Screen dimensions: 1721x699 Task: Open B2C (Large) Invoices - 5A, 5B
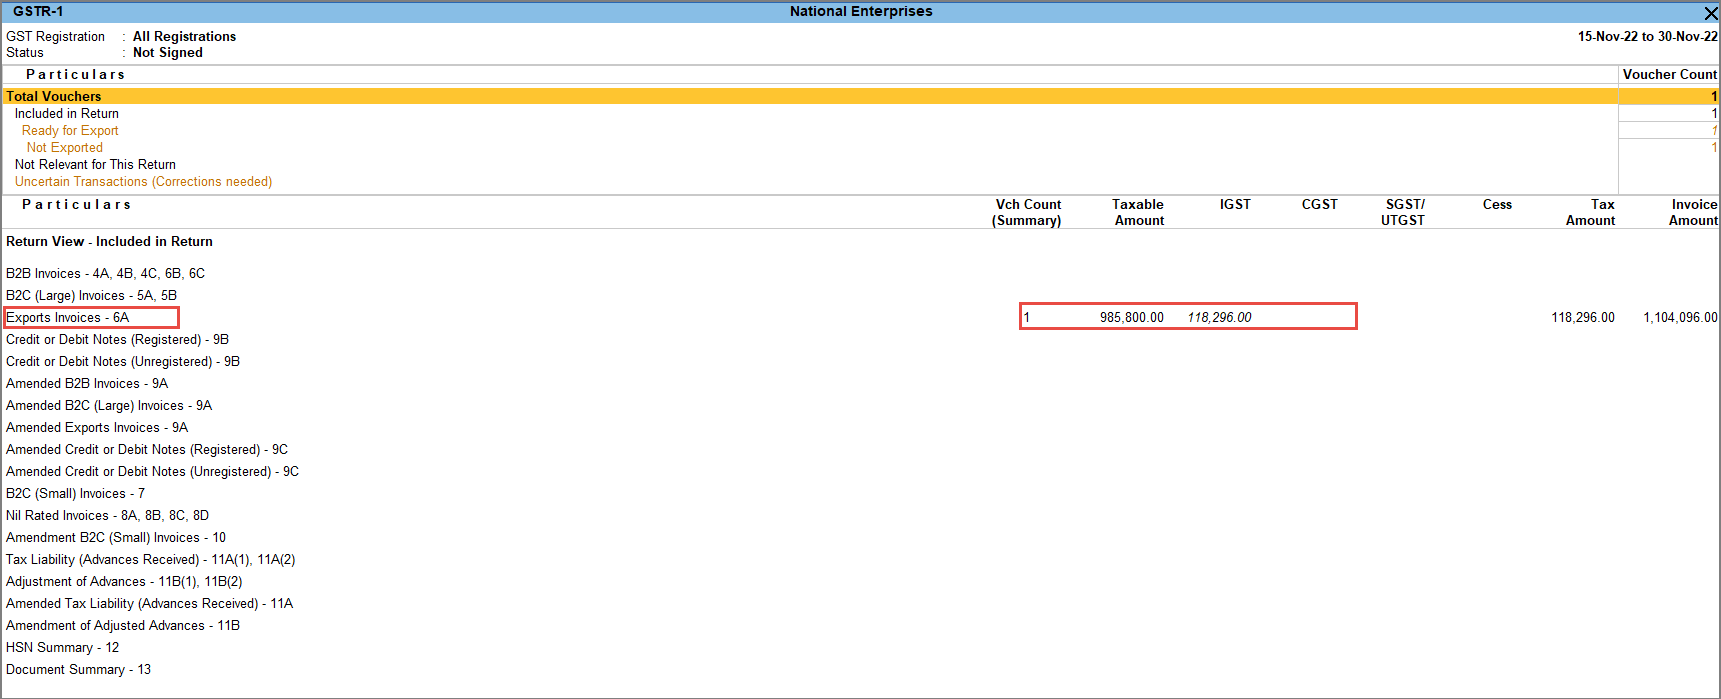point(91,295)
